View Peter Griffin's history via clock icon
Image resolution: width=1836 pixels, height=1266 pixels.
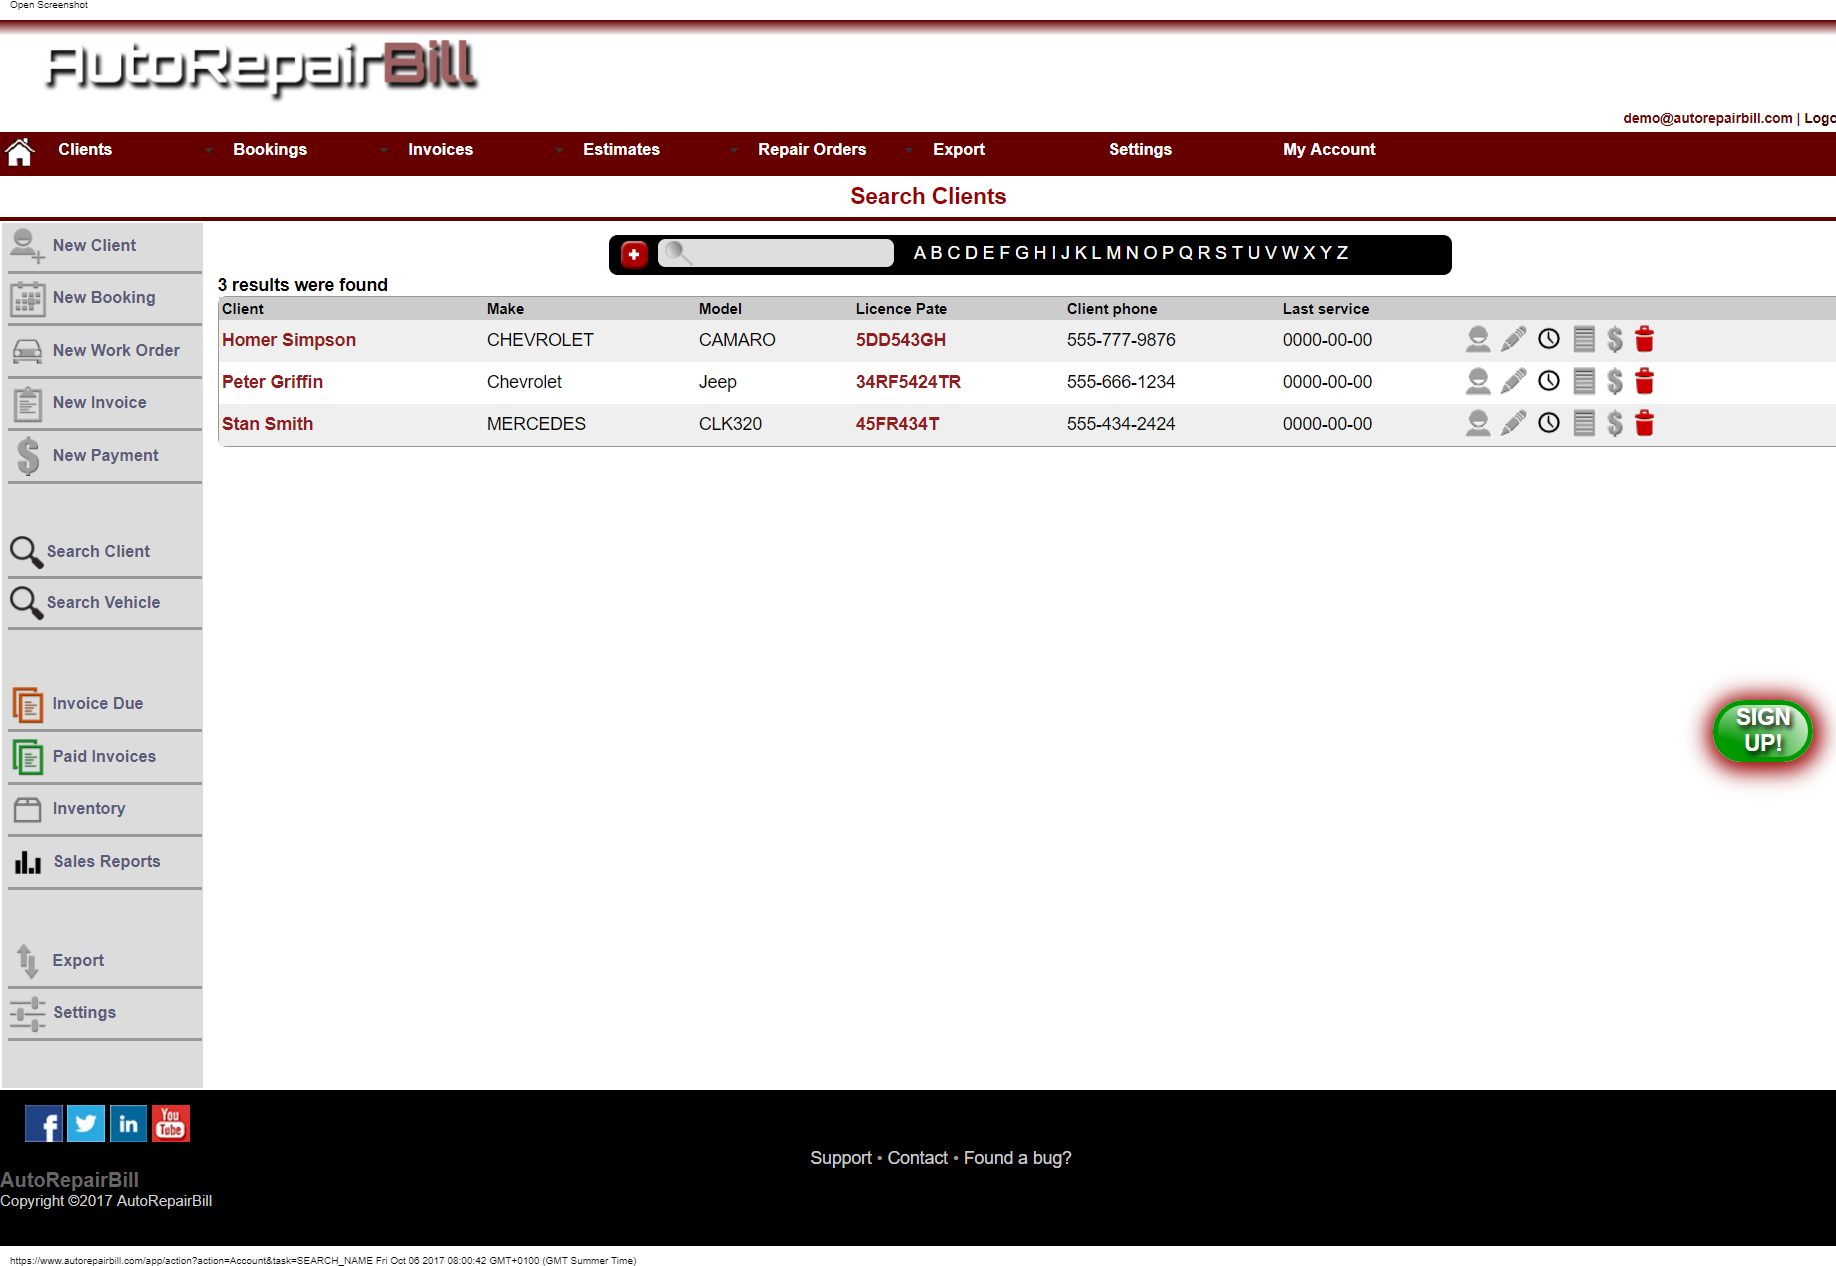1548,381
